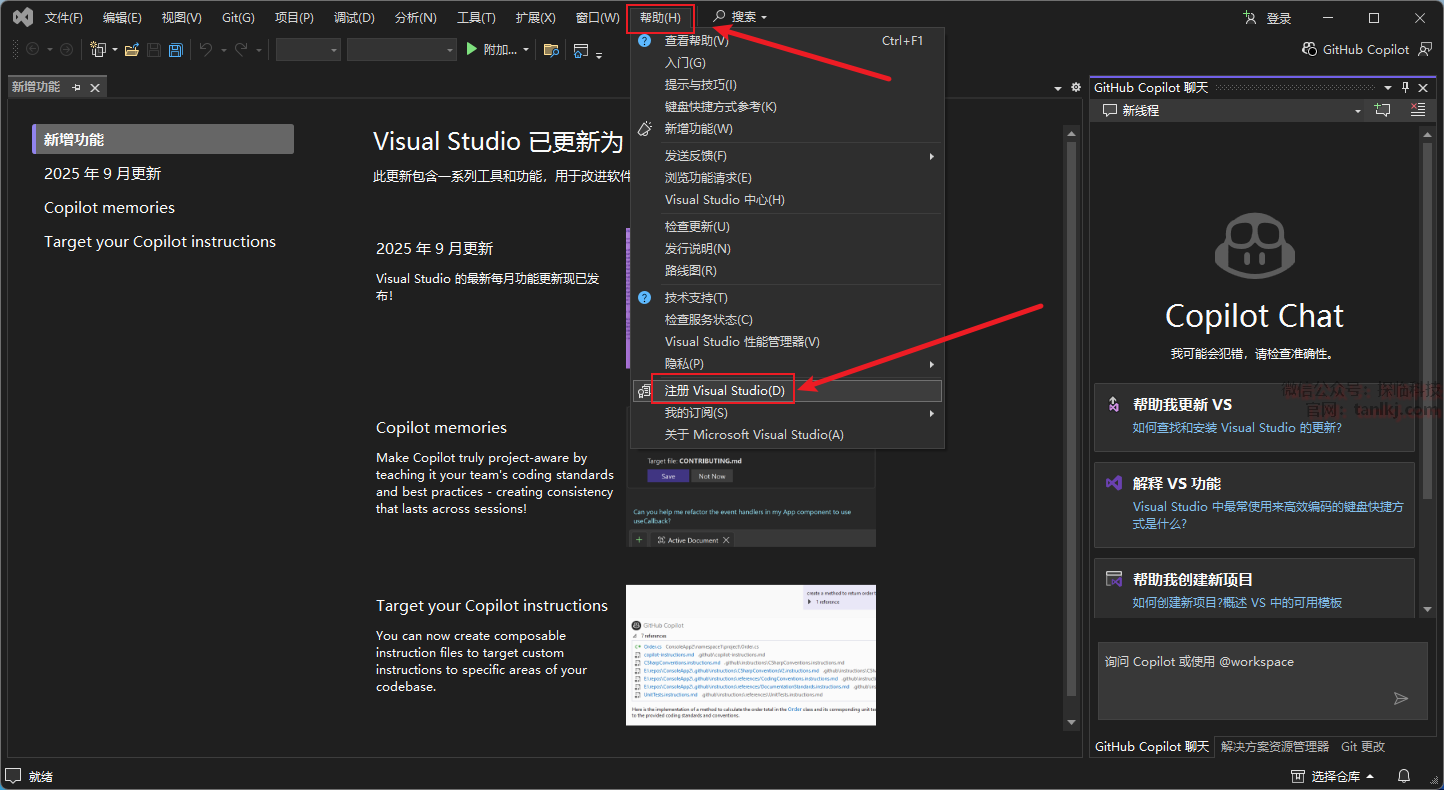
Task: Click the send message arrow in Copilot
Action: point(1400,698)
